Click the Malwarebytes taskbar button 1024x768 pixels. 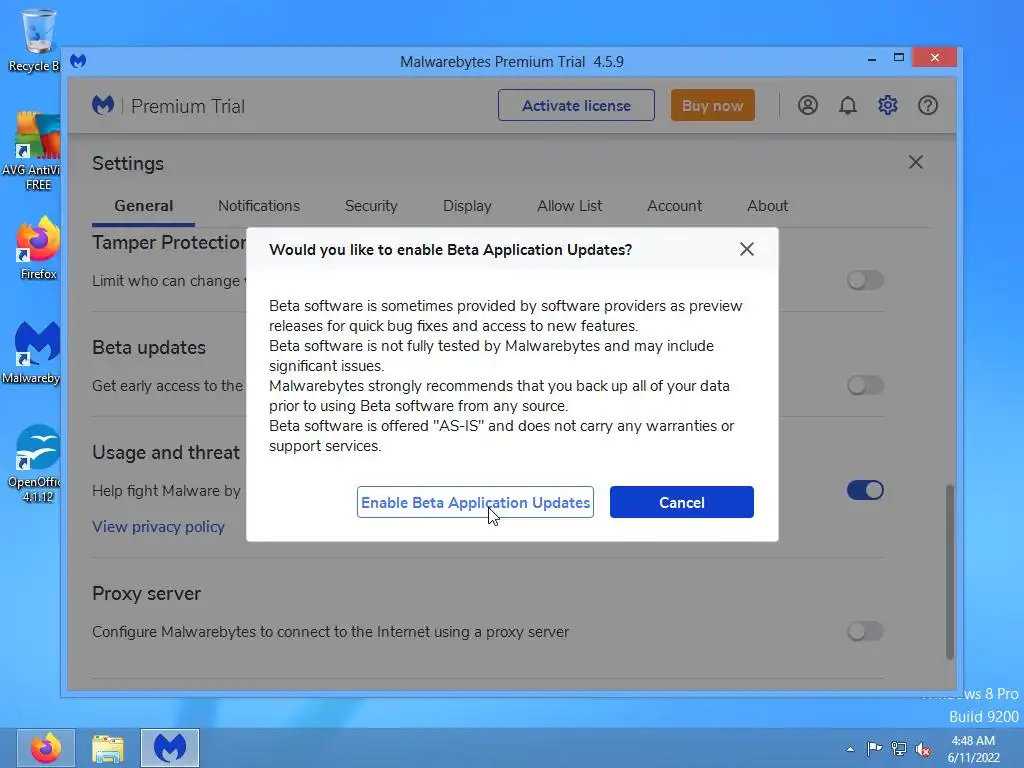click(x=170, y=748)
